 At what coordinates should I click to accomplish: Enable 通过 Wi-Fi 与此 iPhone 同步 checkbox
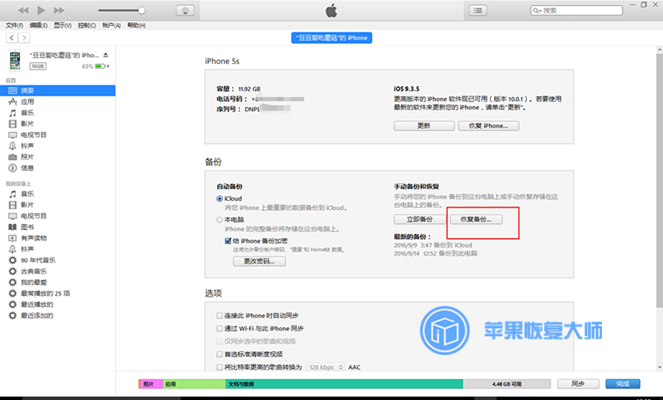click(219, 328)
